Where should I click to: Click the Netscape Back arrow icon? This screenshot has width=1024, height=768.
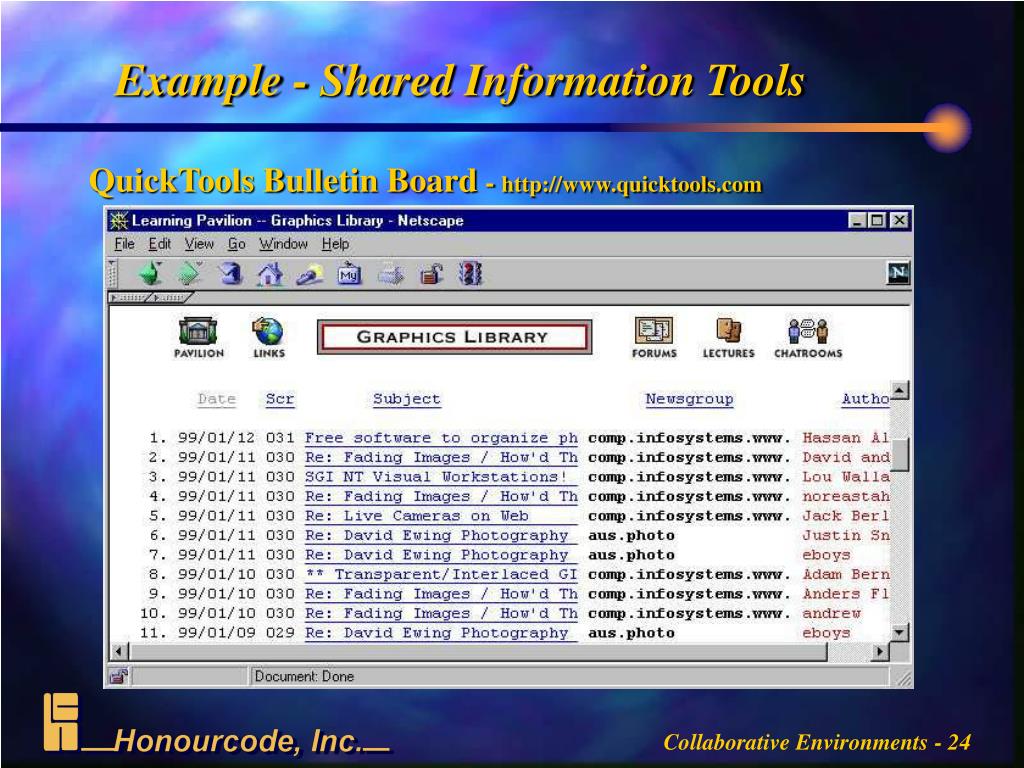click(x=151, y=273)
